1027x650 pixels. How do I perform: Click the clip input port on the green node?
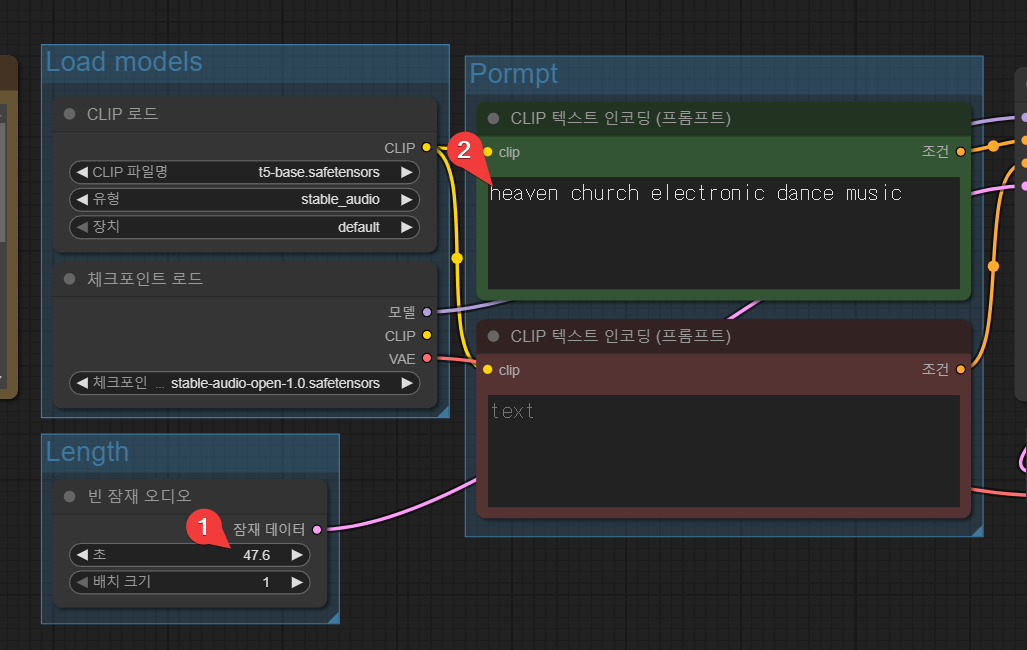click(x=487, y=152)
